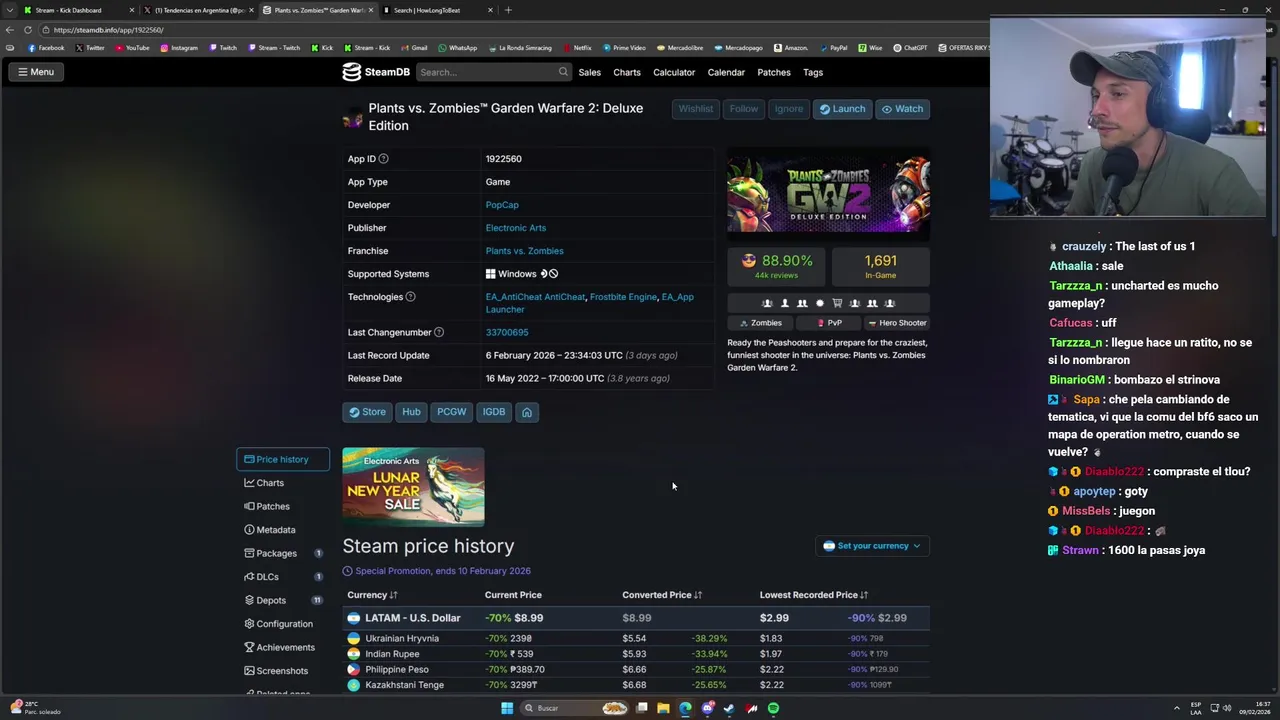
Task: Open the PopCap developer link
Action: [502, 205]
